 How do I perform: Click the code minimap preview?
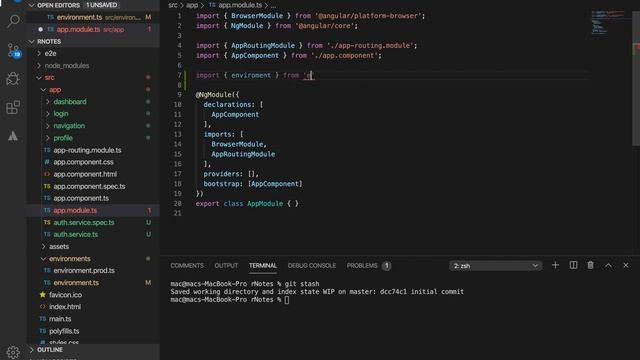607,22
